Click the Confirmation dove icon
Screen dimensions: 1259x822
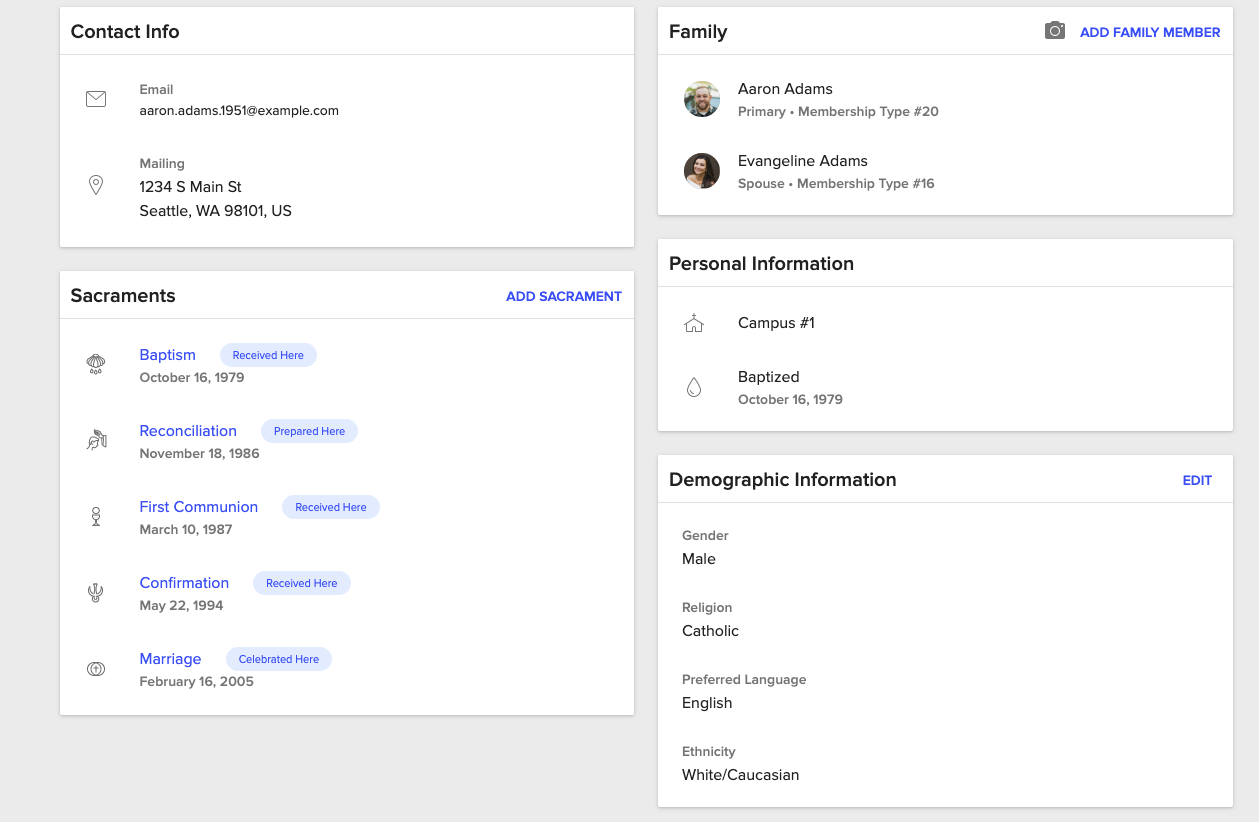(x=95, y=591)
